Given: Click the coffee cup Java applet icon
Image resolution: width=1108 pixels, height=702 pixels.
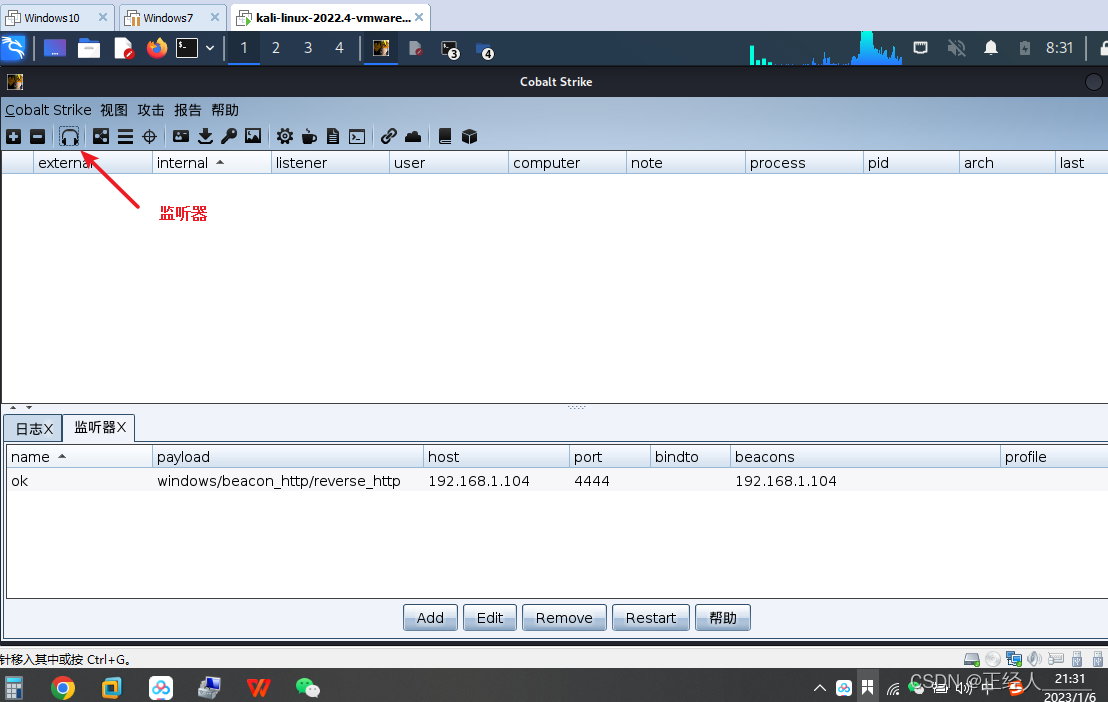Looking at the screenshot, I should click(x=309, y=136).
